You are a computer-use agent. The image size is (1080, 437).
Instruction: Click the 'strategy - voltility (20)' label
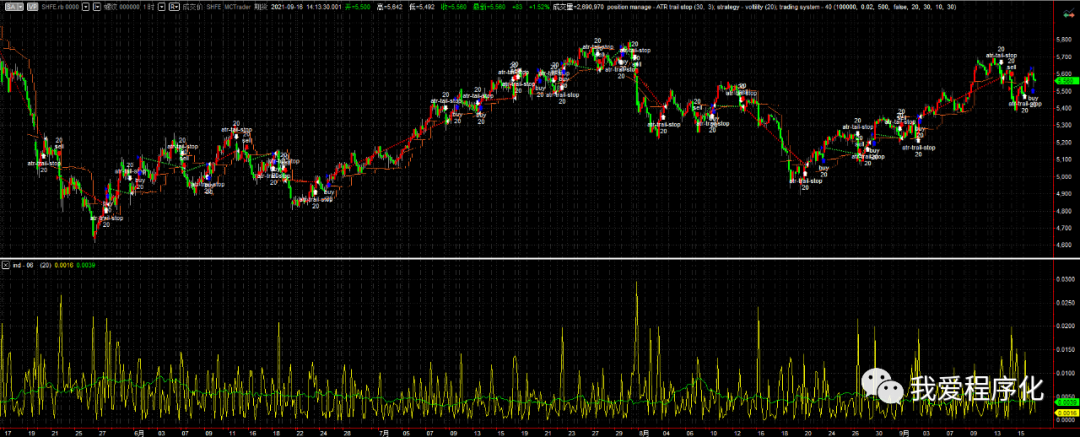tap(747, 6)
